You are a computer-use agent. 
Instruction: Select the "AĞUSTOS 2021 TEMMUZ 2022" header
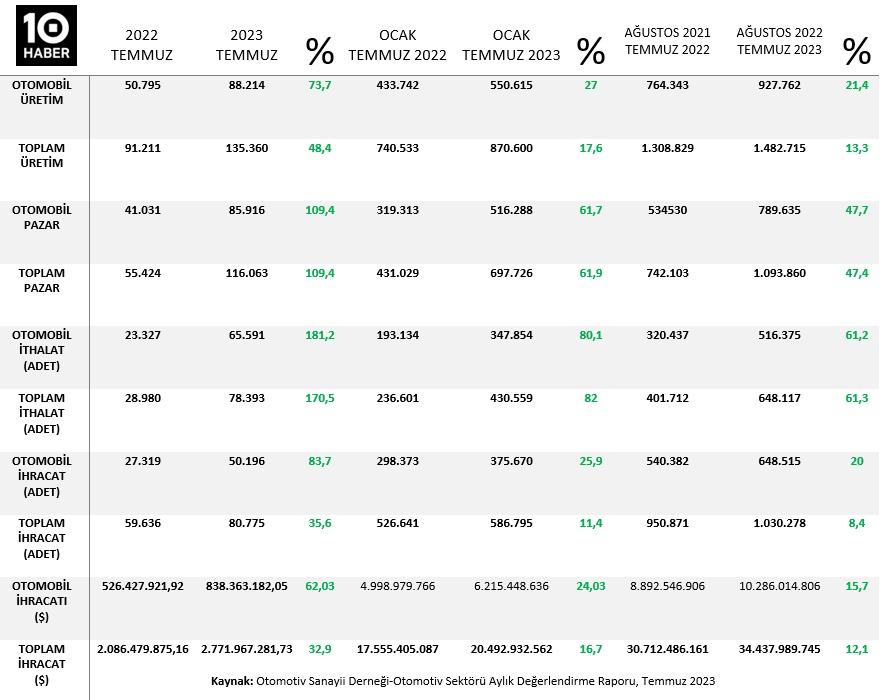click(x=667, y=41)
